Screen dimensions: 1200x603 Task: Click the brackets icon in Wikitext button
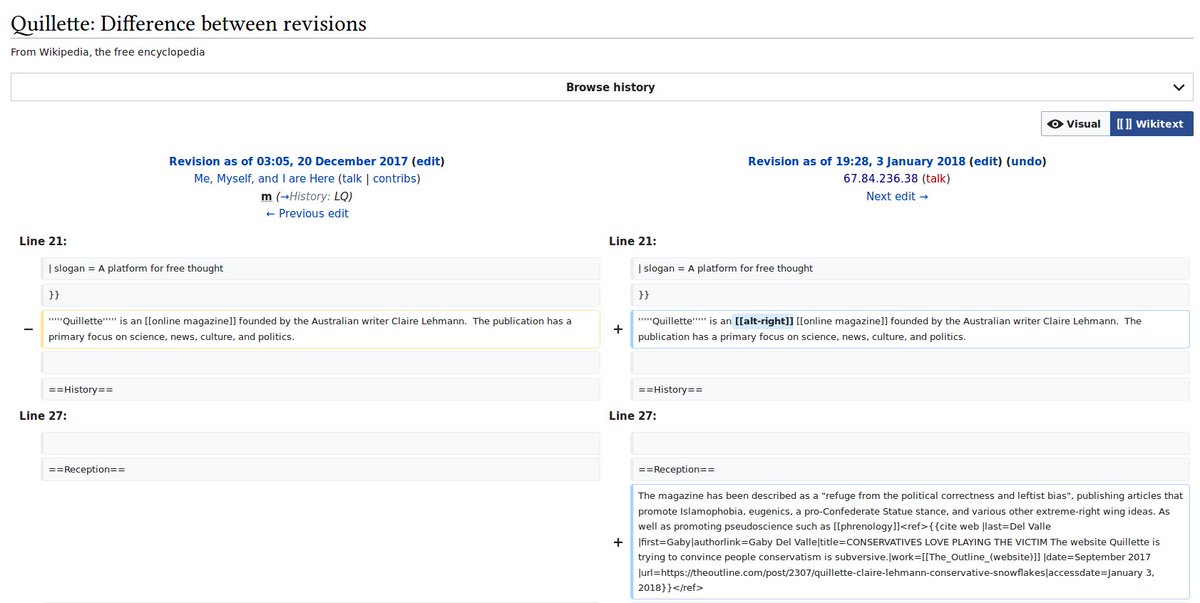pos(1124,124)
